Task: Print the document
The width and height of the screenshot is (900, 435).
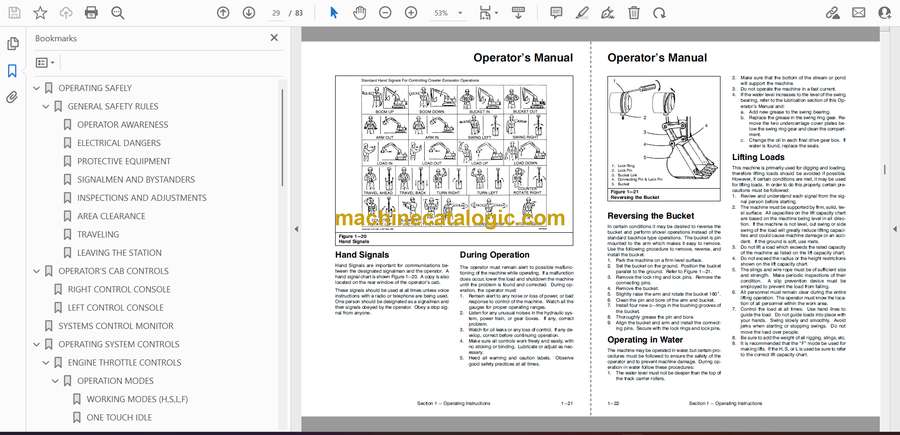Action: (x=91, y=13)
